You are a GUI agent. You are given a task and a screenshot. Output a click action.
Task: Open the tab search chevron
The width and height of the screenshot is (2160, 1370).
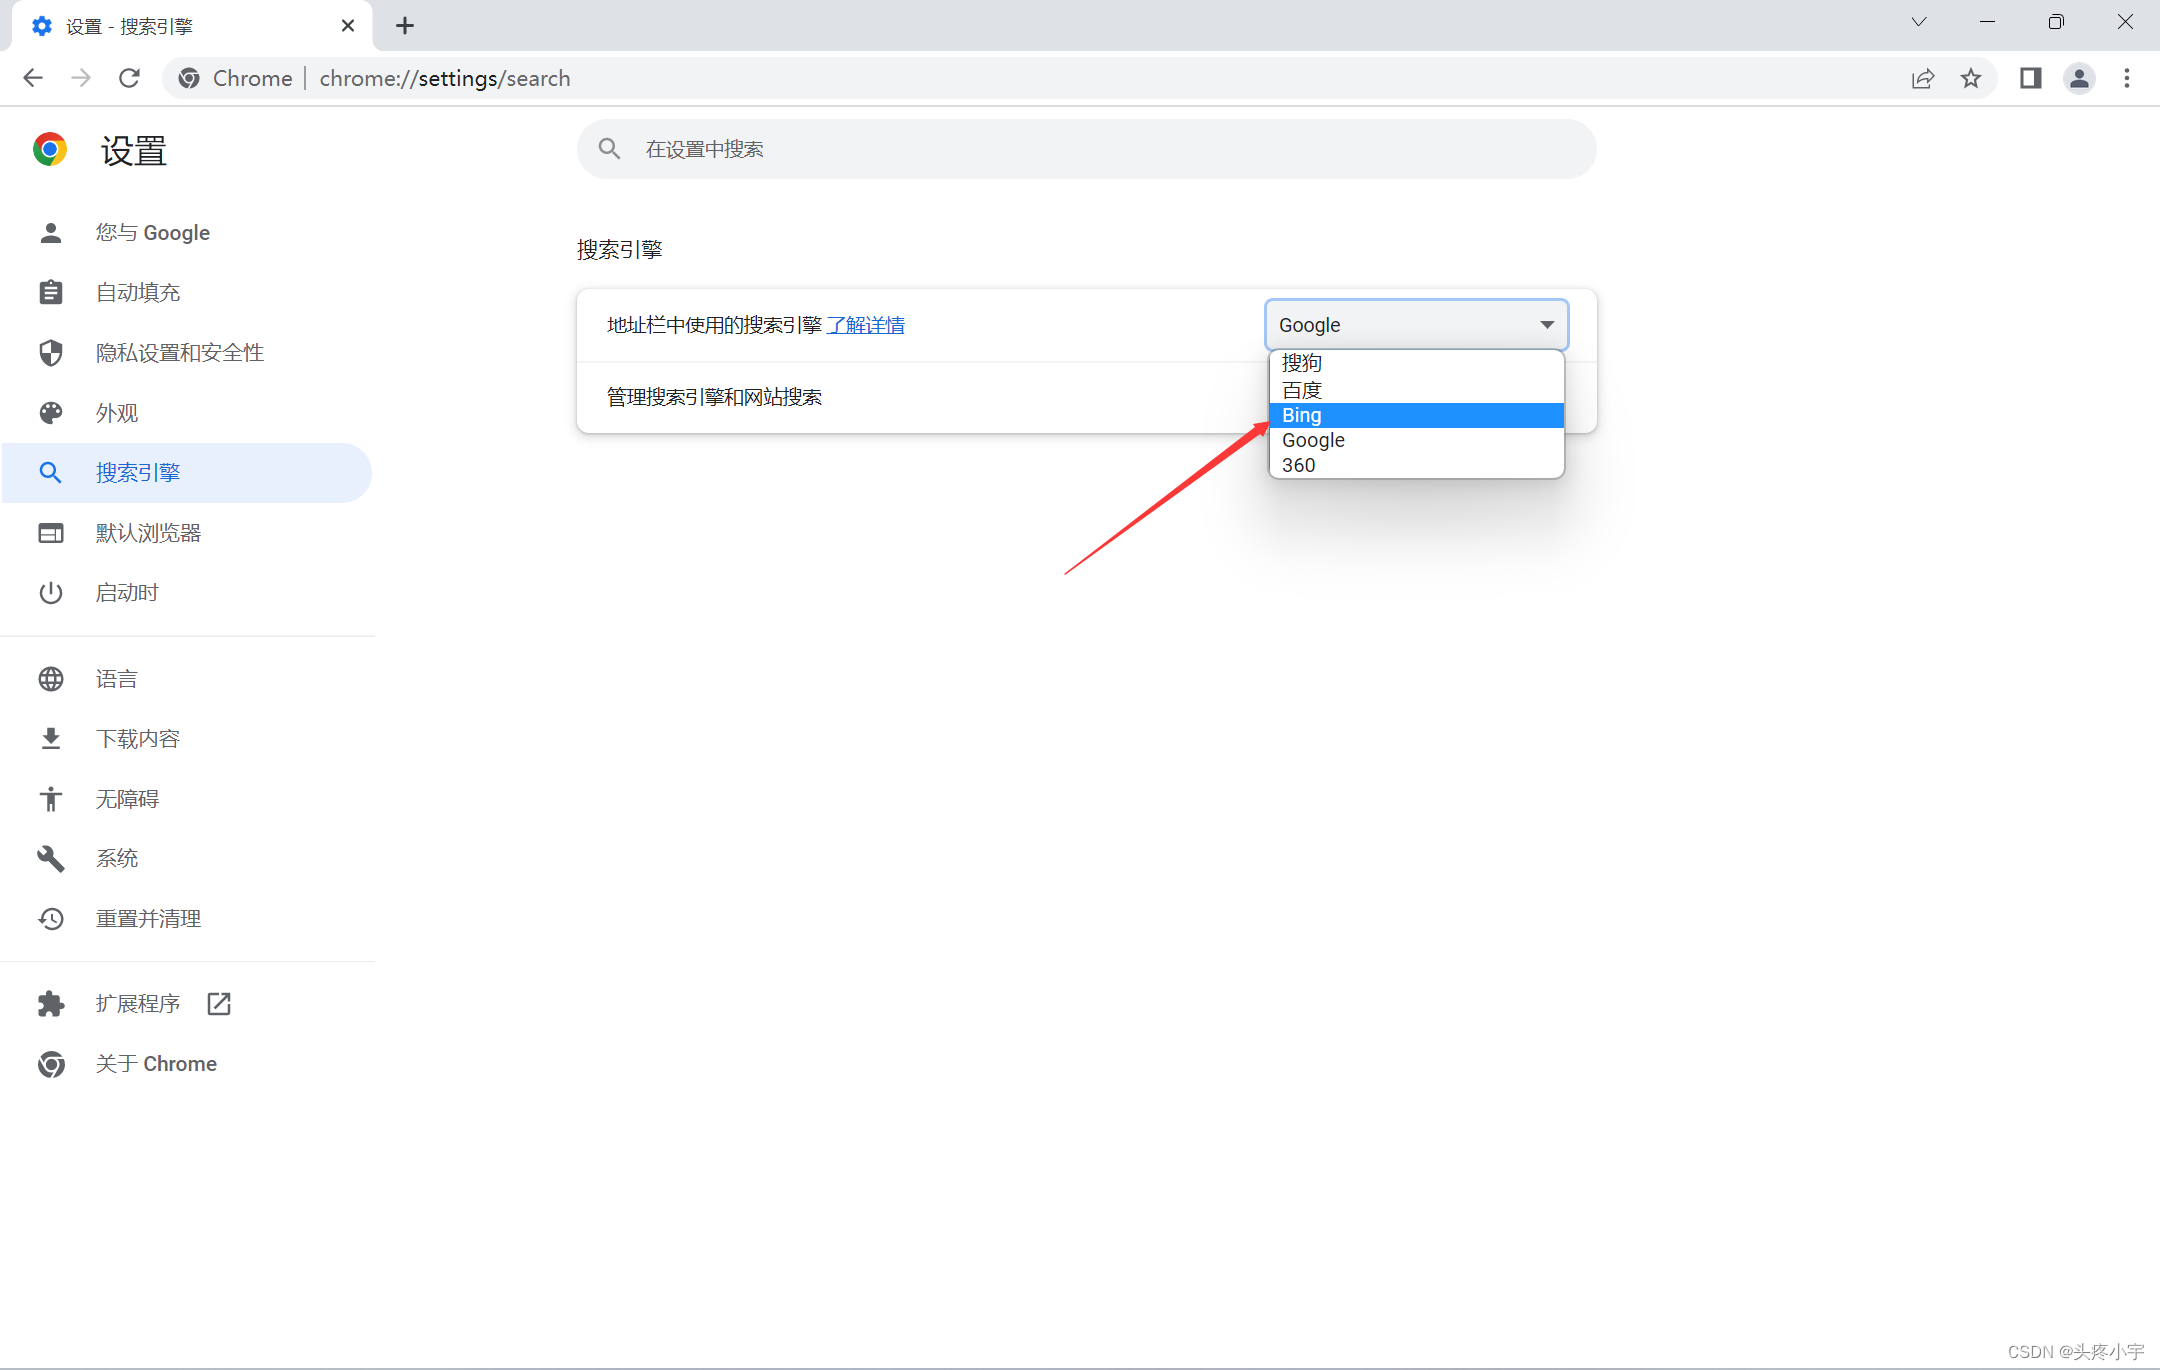coord(1919,22)
